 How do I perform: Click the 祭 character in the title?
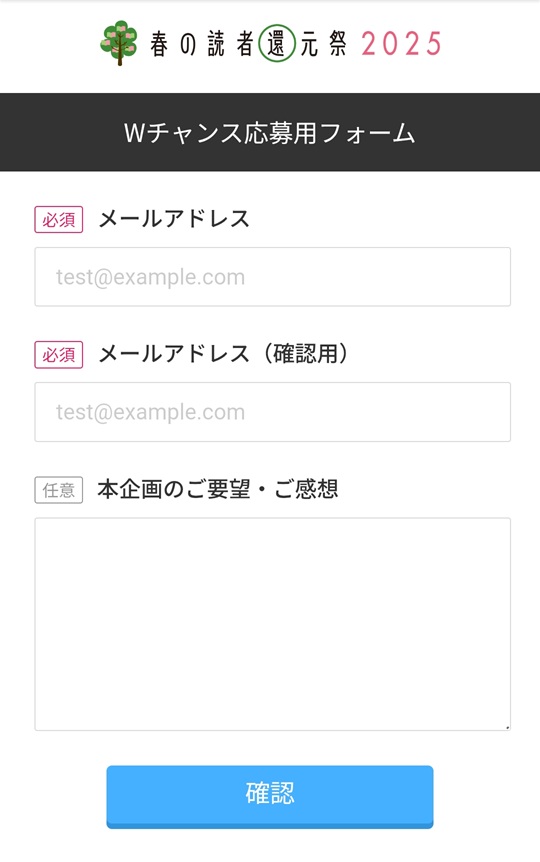tap(338, 43)
